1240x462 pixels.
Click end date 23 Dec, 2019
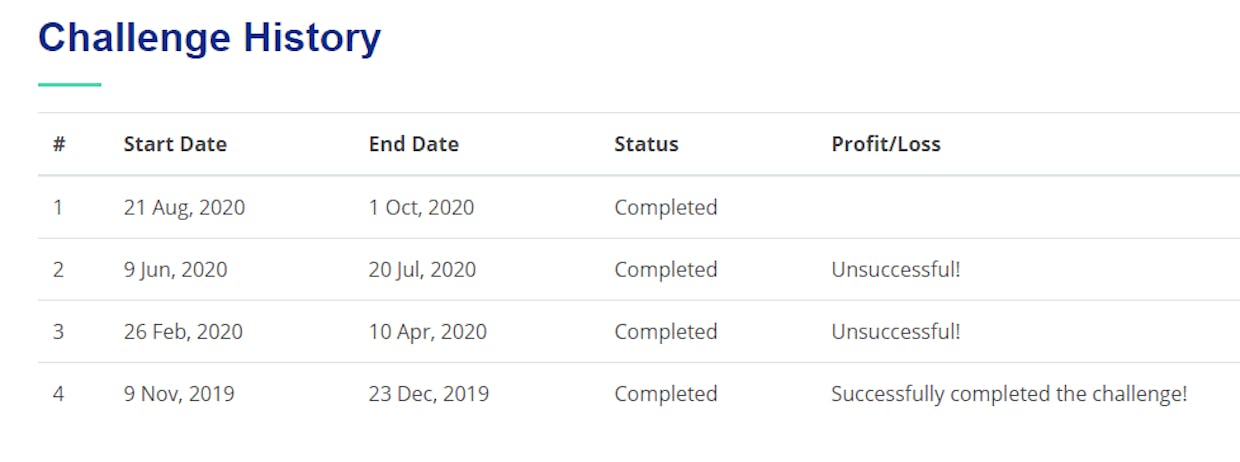point(429,394)
